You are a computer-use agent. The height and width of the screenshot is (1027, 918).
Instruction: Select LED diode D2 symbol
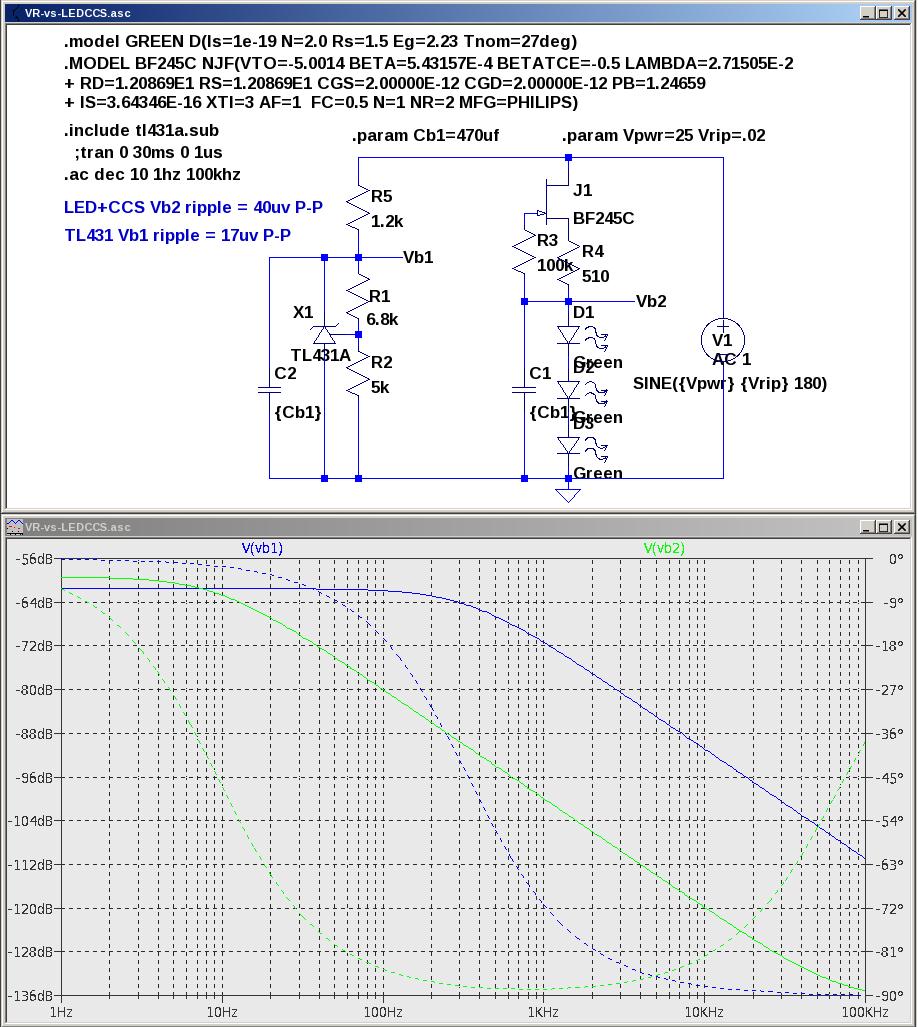coord(568,390)
